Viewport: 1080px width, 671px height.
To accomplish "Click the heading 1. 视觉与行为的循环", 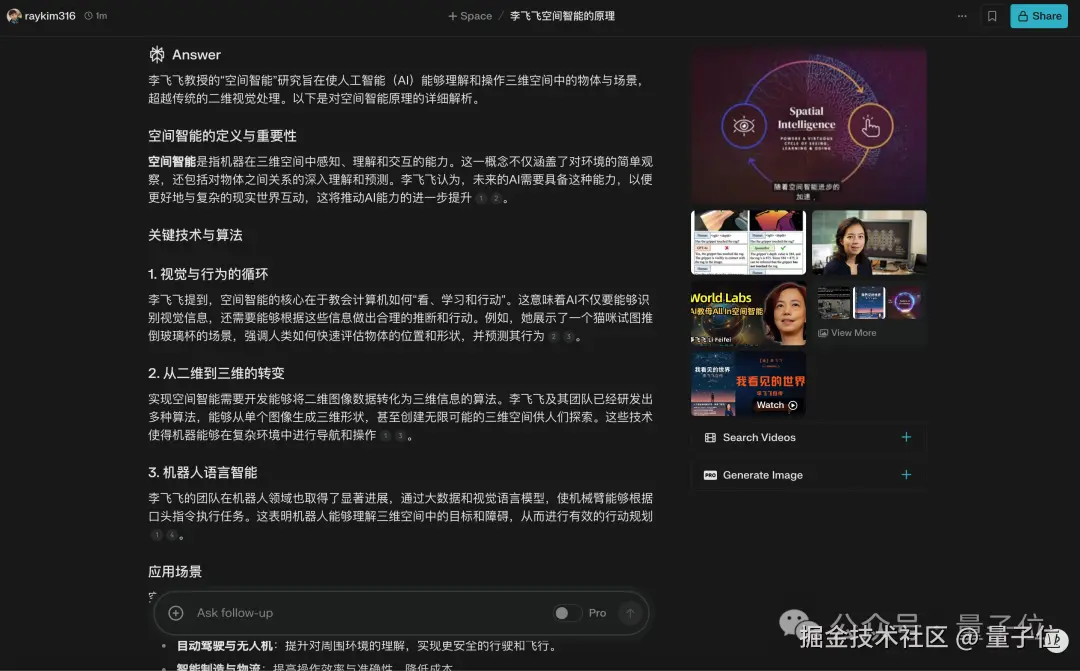I will pyautogui.click(x=208, y=274).
